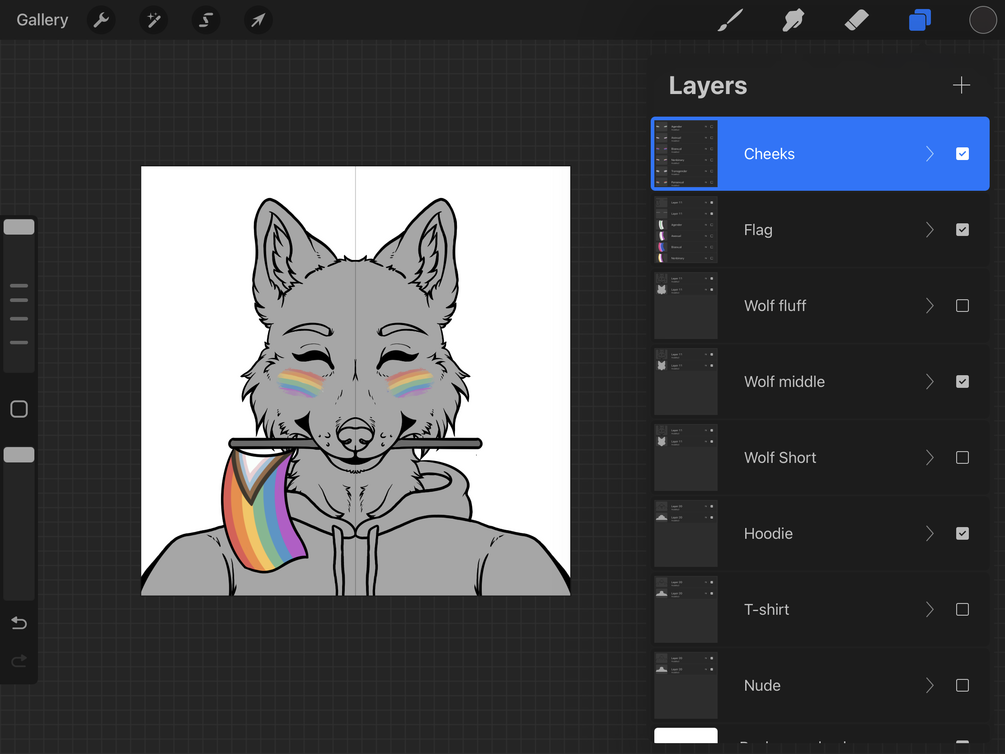Tap the square modify button in sidebar
Viewport: 1005px width, 754px height.
[x=19, y=409]
